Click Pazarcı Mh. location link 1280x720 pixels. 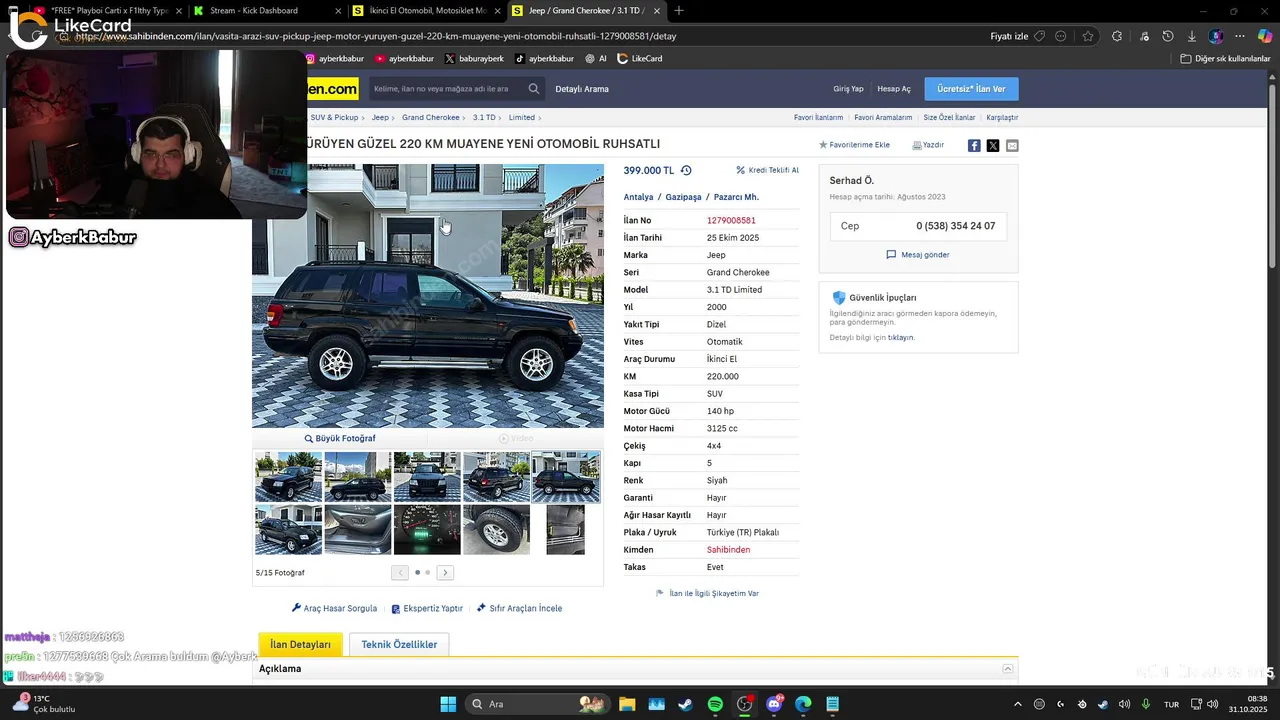pyautogui.click(x=736, y=197)
